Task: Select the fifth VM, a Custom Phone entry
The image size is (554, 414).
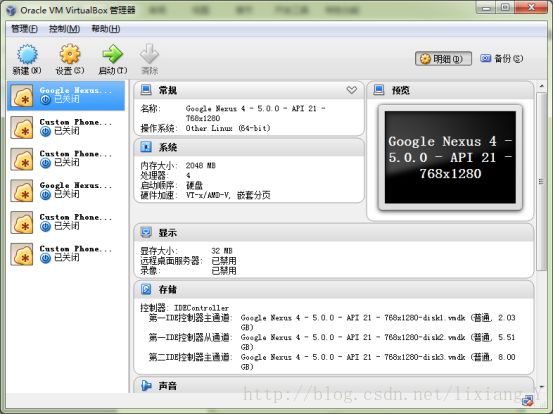Action: (66, 222)
